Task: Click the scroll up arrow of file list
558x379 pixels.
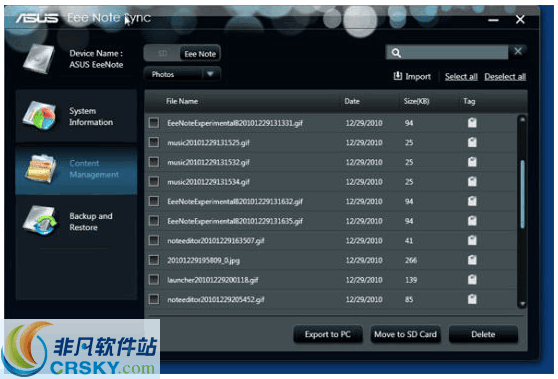Action: tap(522, 120)
